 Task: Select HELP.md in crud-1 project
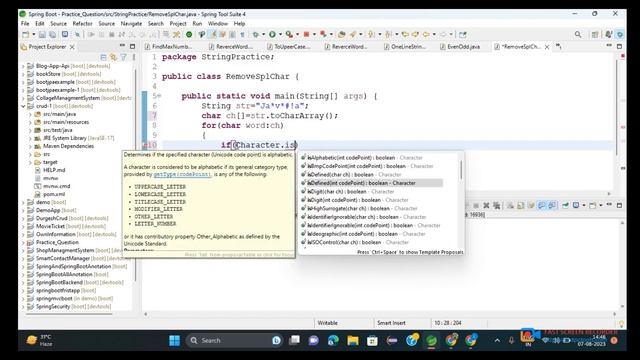(x=54, y=170)
